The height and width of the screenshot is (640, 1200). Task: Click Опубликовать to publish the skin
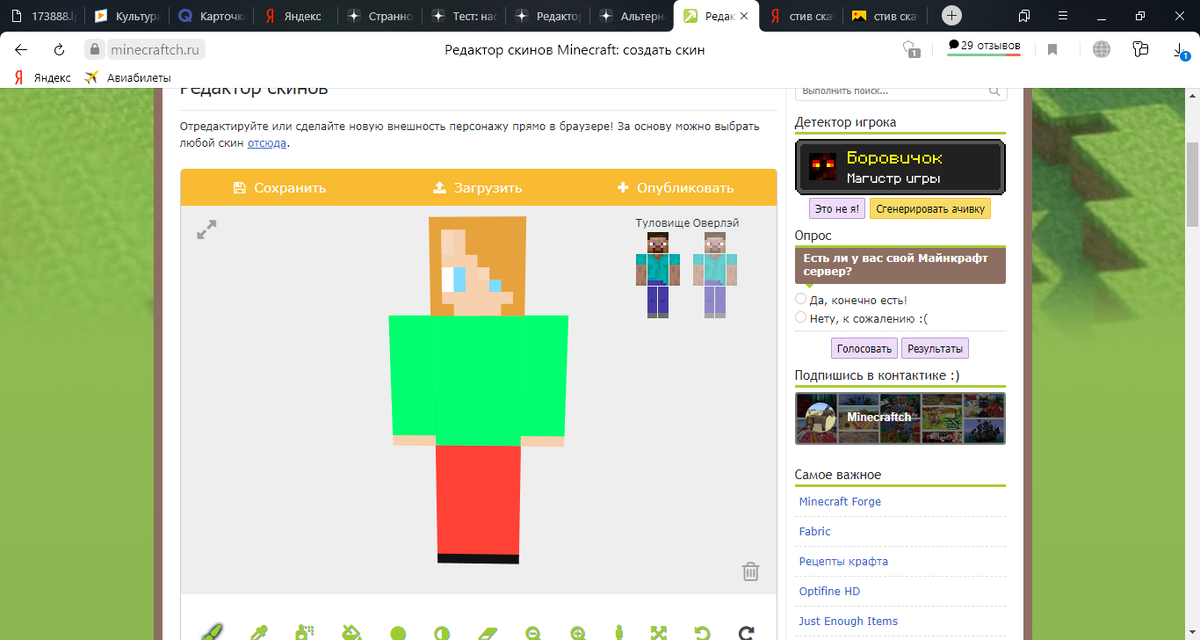point(676,187)
